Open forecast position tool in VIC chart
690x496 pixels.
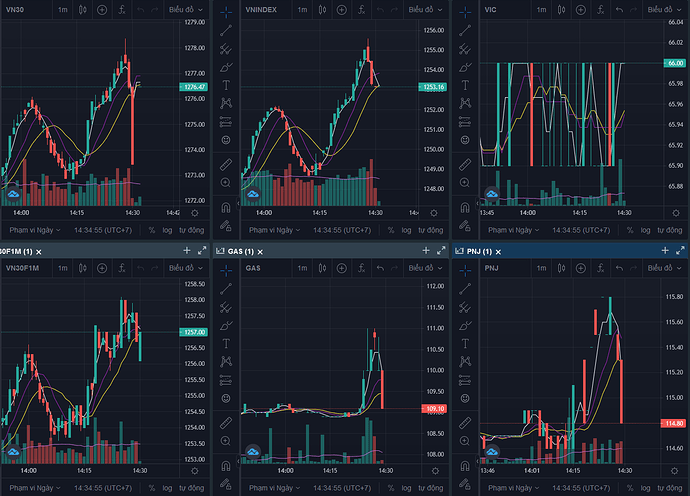click(x=465, y=122)
